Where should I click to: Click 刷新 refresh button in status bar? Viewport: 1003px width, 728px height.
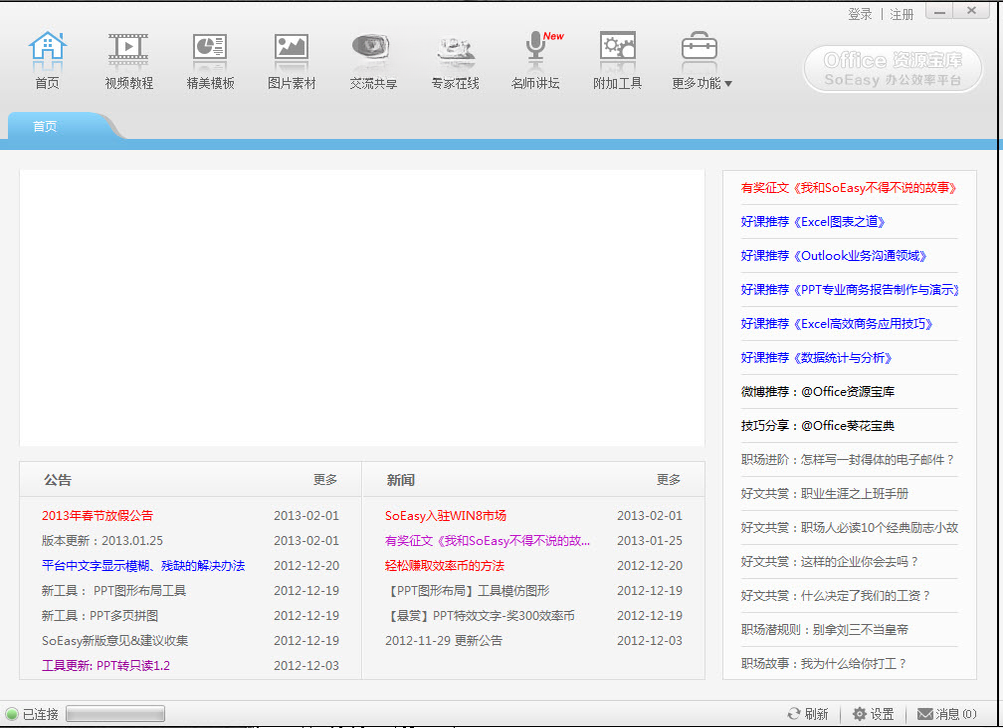[x=808, y=714]
